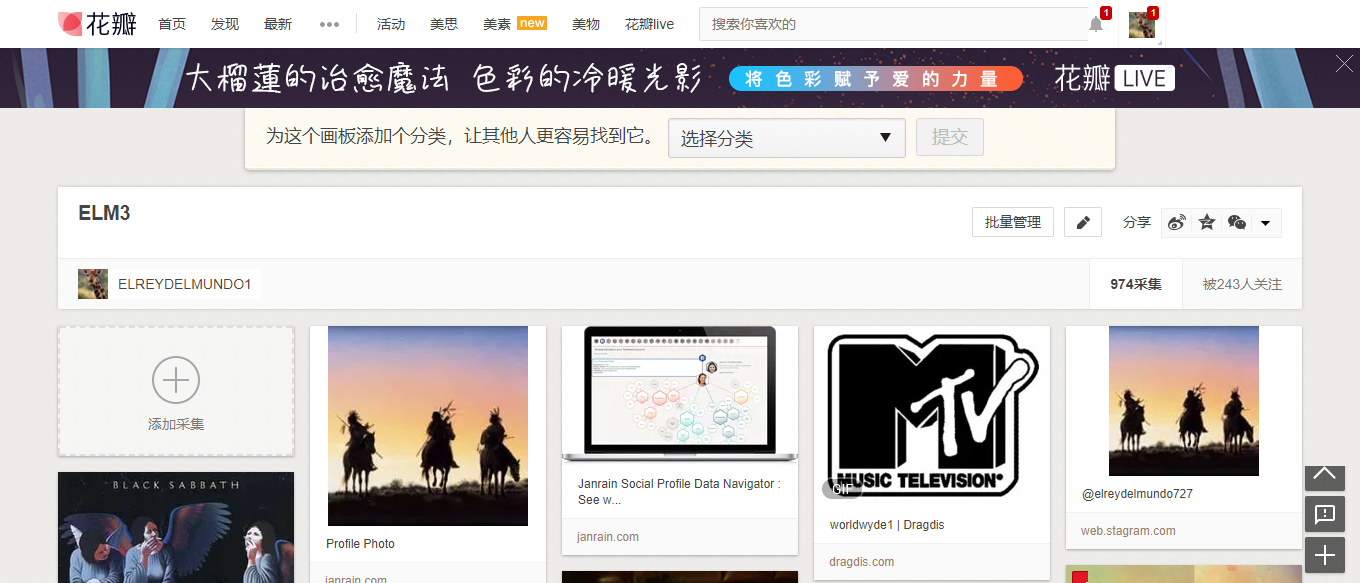The height and width of the screenshot is (583, 1360).
Task: Click the plus add button bottom right
Action: 1324,555
